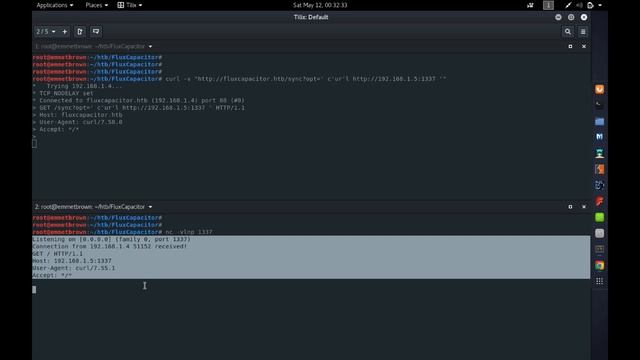Click the terminal 2 cursor block

pyautogui.click(x=34, y=289)
